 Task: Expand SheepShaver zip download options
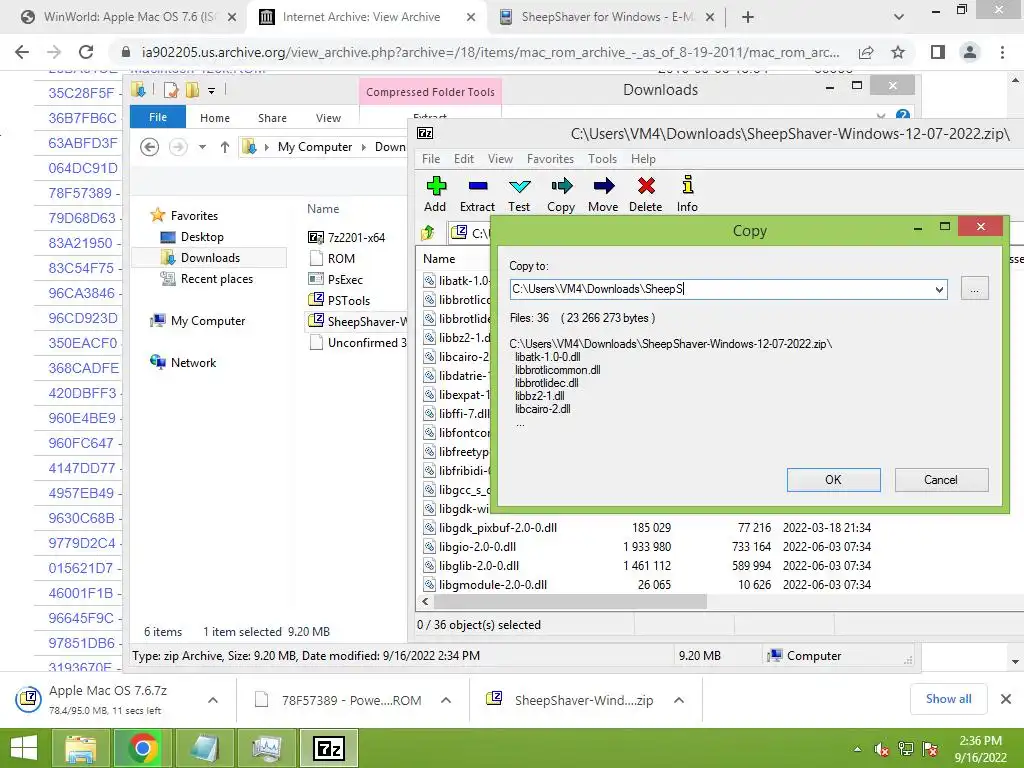coord(679,700)
